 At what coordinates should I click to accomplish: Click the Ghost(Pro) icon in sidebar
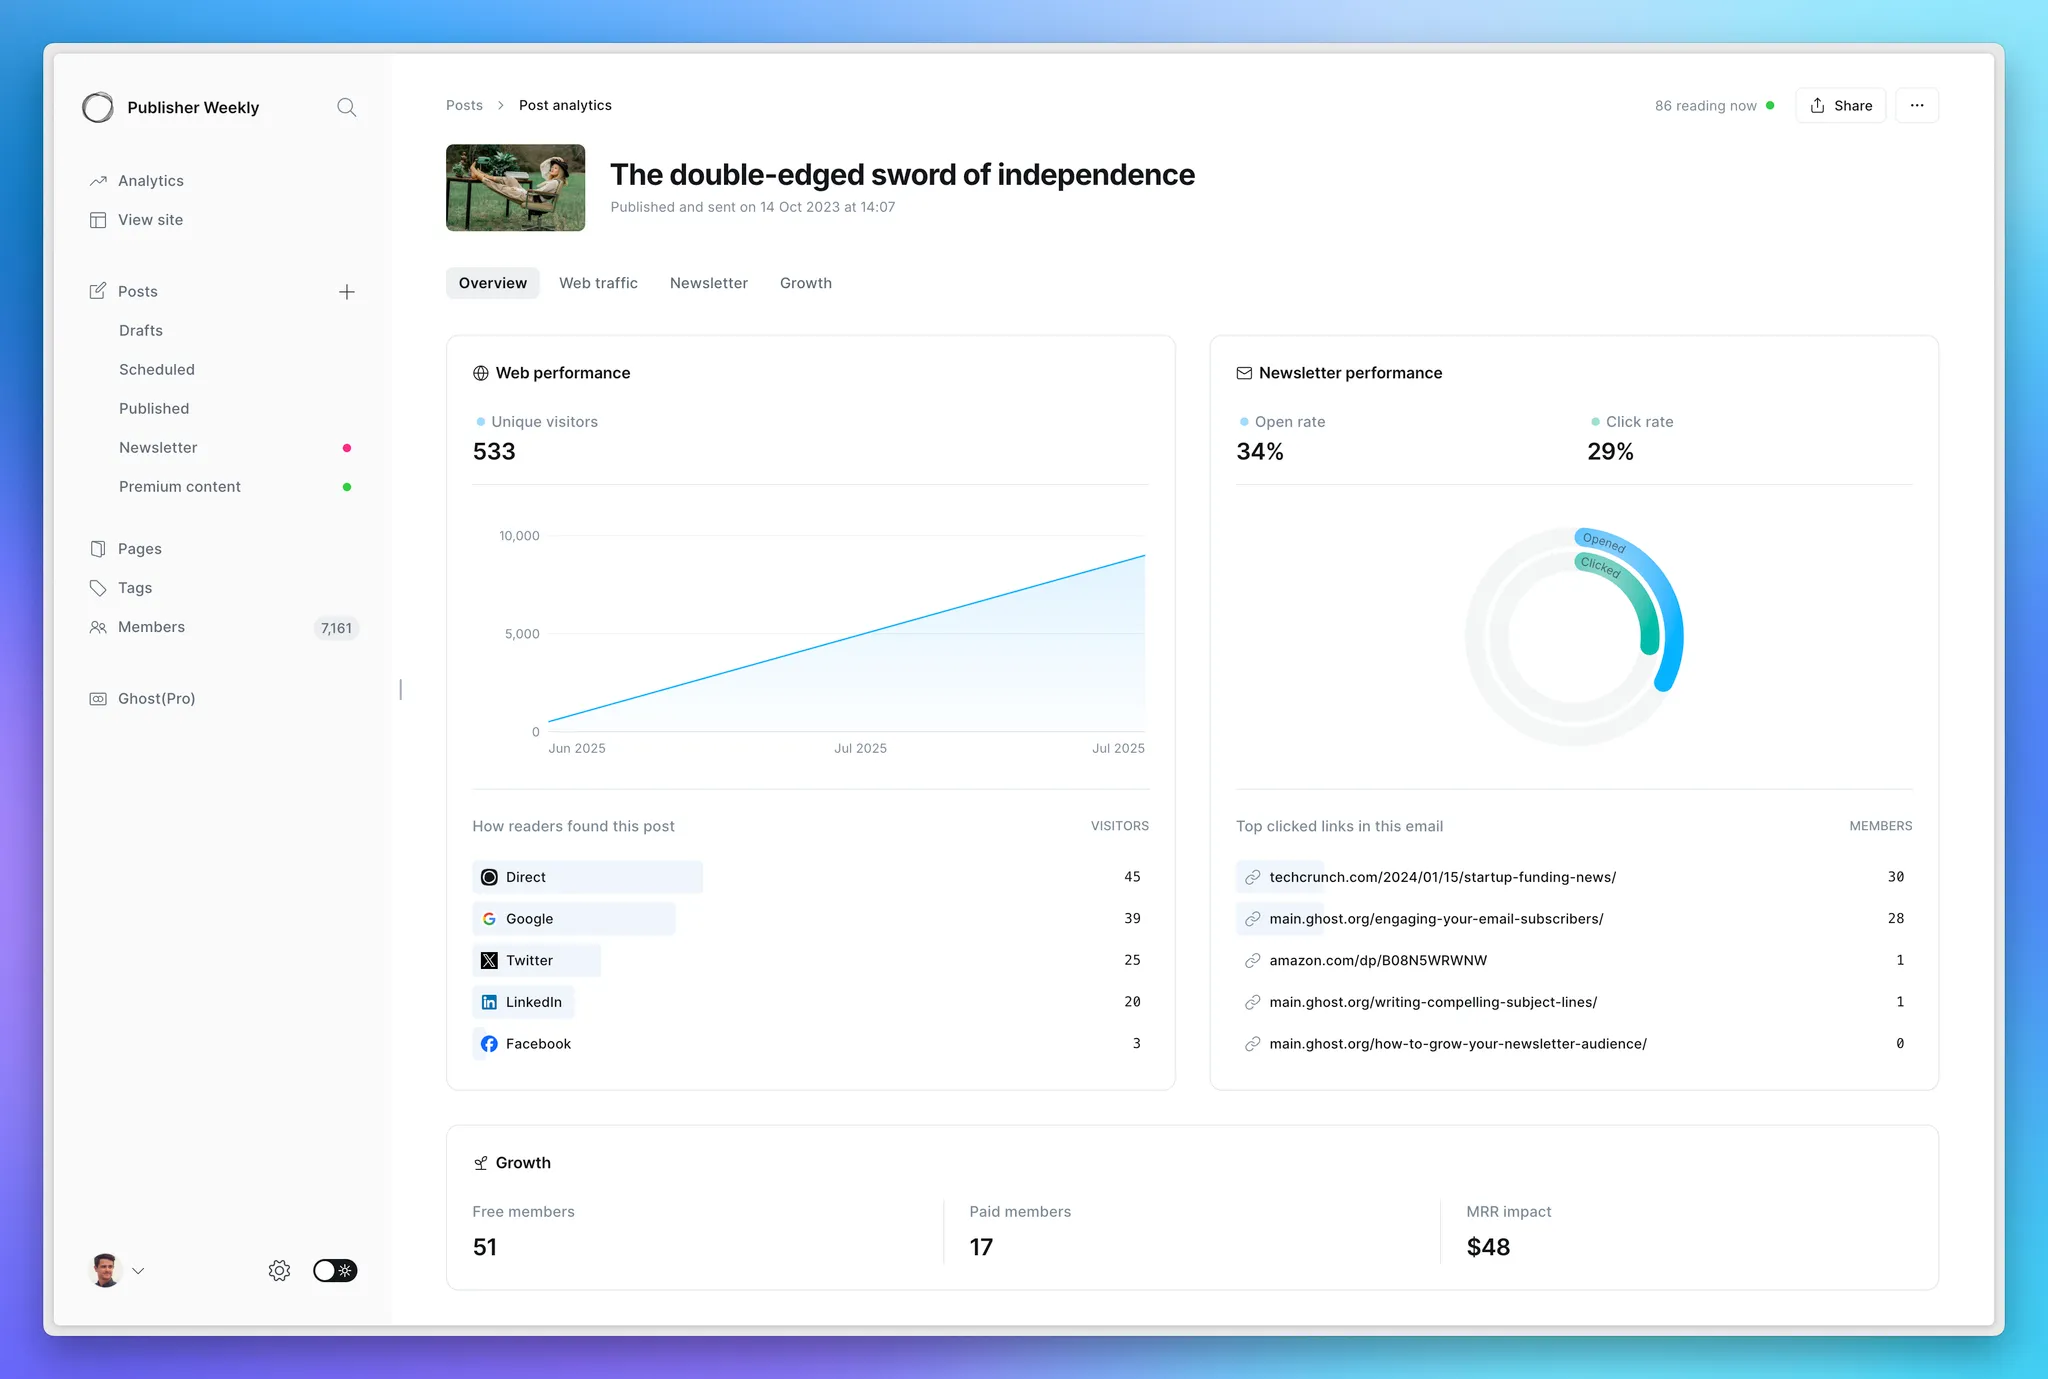(x=98, y=699)
